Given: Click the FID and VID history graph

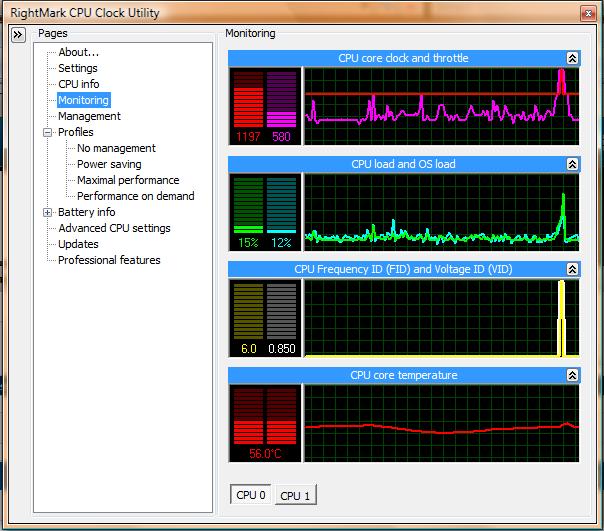Looking at the screenshot, I should [x=441, y=318].
